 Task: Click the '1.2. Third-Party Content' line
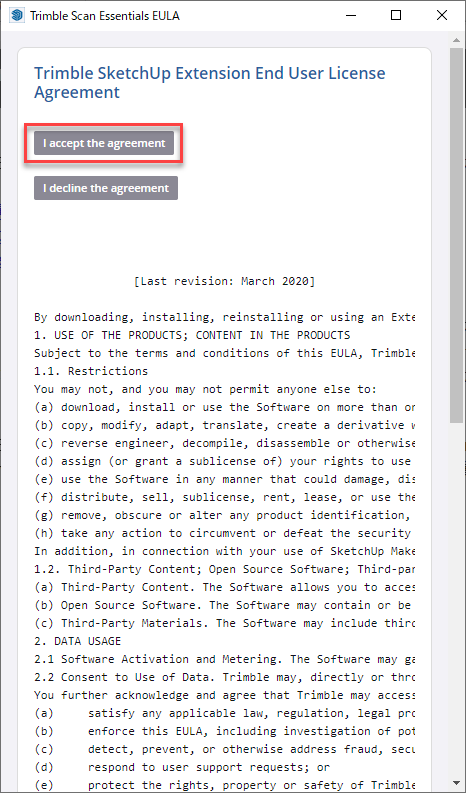[x=224, y=569]
